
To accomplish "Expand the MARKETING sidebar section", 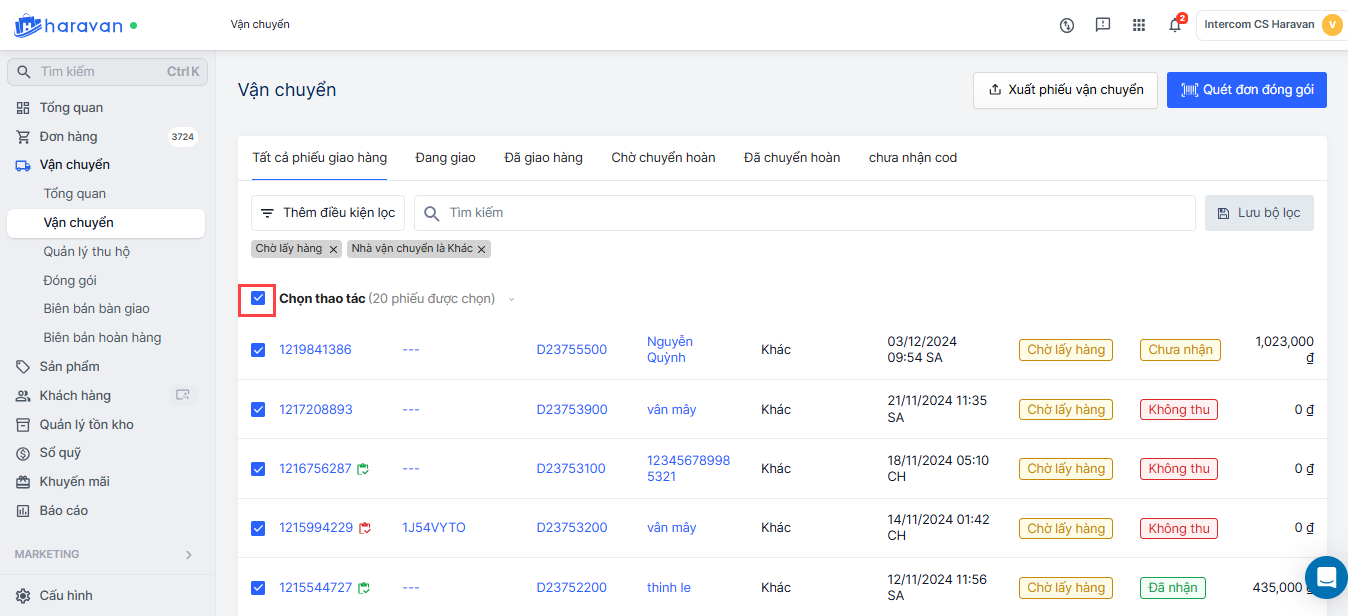I will coord(189,554).
